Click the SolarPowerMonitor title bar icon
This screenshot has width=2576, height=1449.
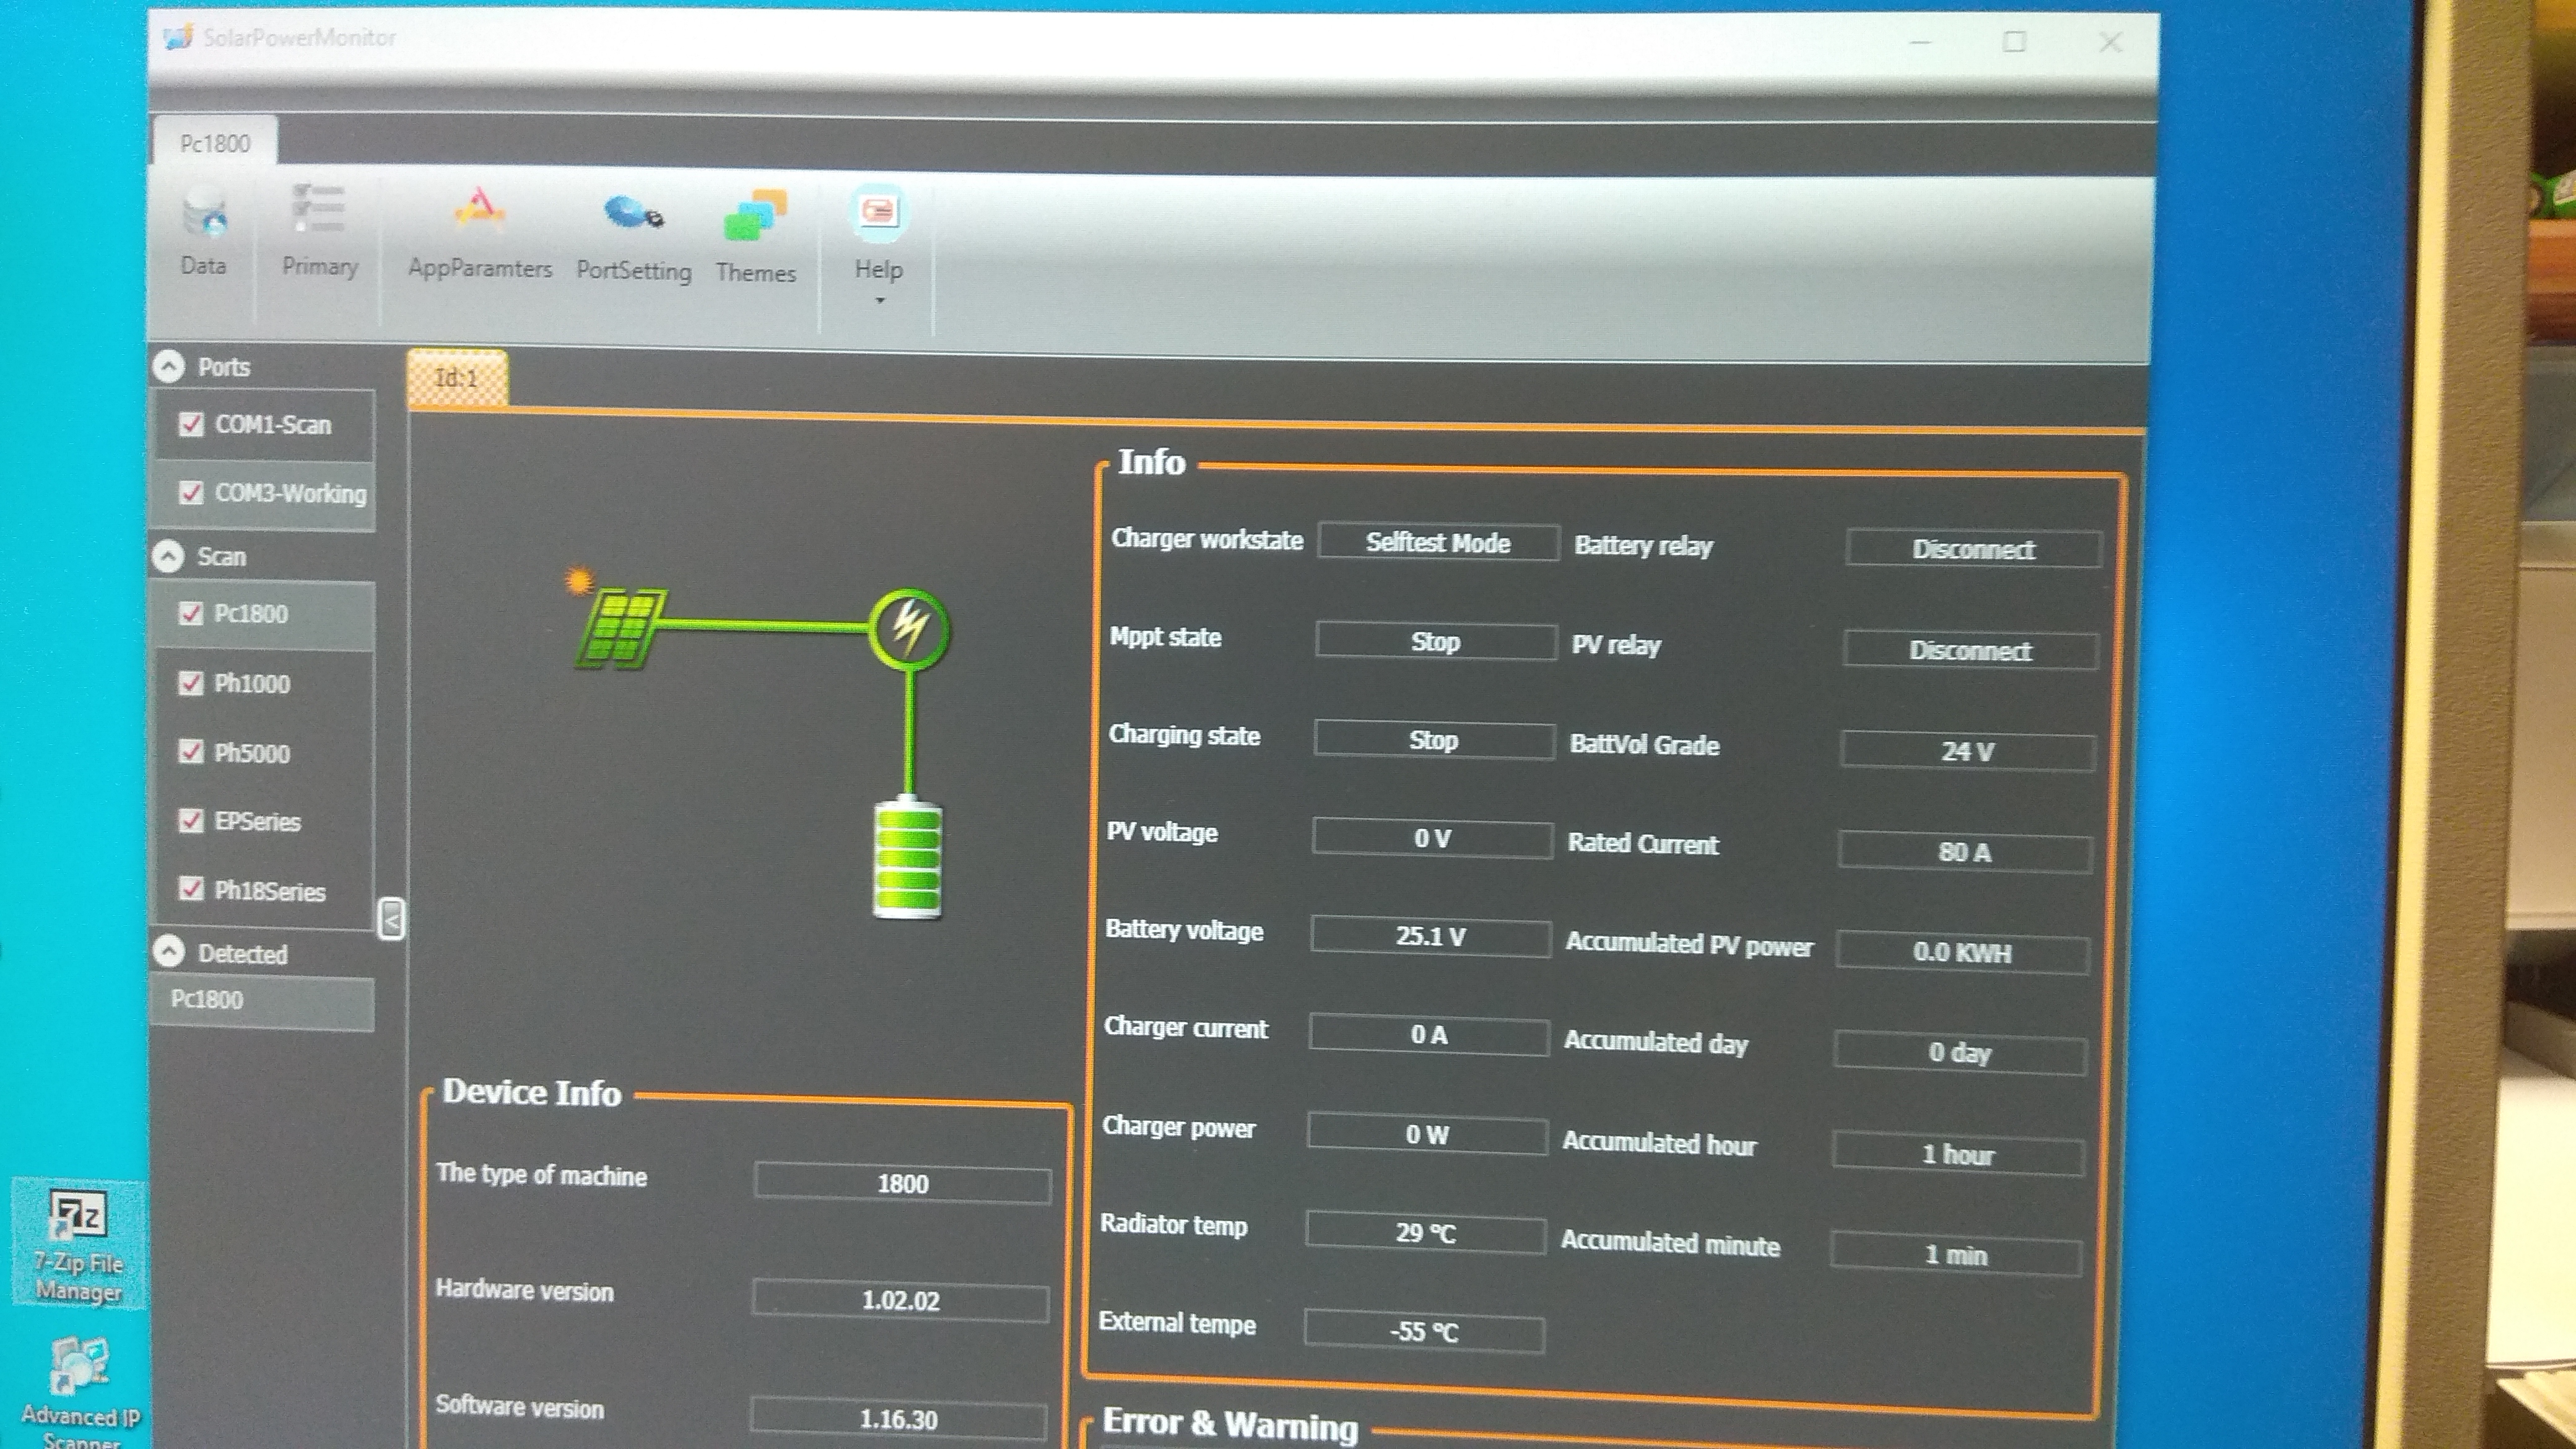coord(178,38)
